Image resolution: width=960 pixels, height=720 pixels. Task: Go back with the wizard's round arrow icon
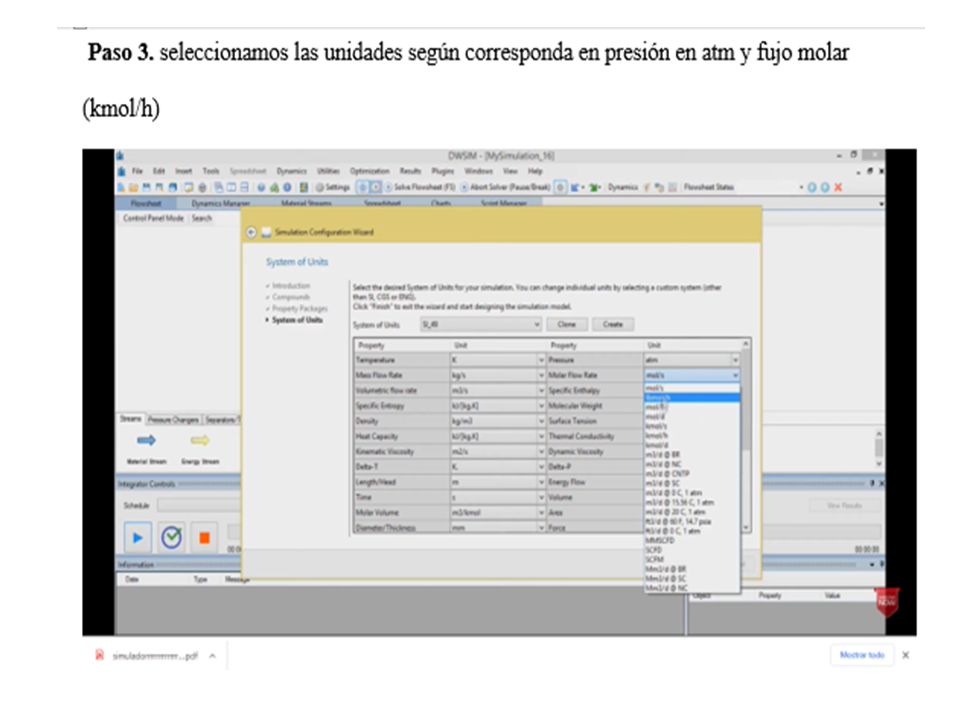coord(251,233)
